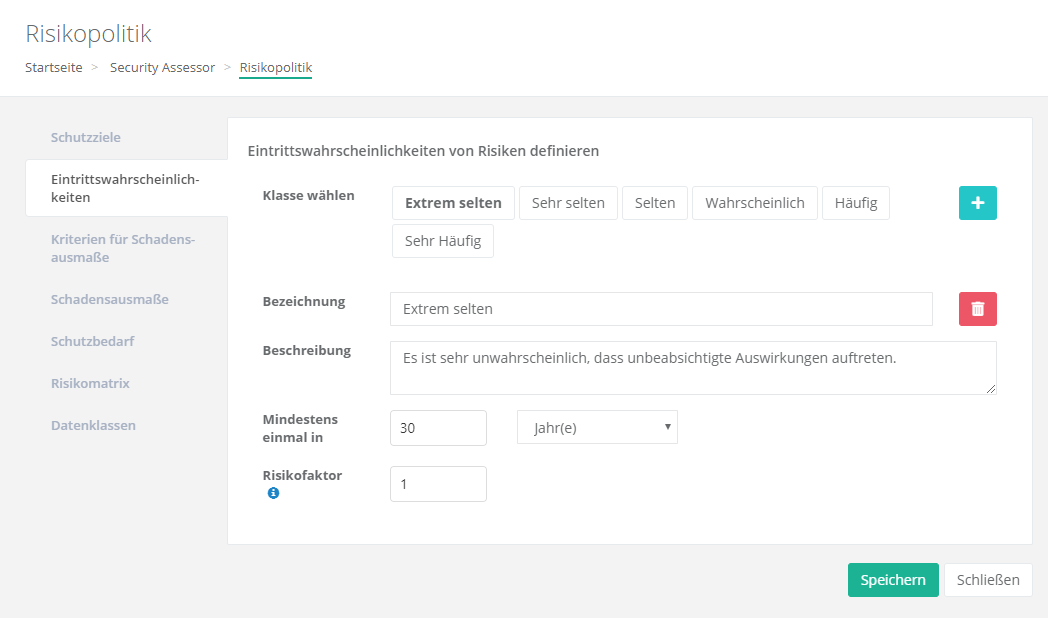Navigate to Security Assessor breadcrumb link
Screen dimensions: 1048x618
click(162, 68)
